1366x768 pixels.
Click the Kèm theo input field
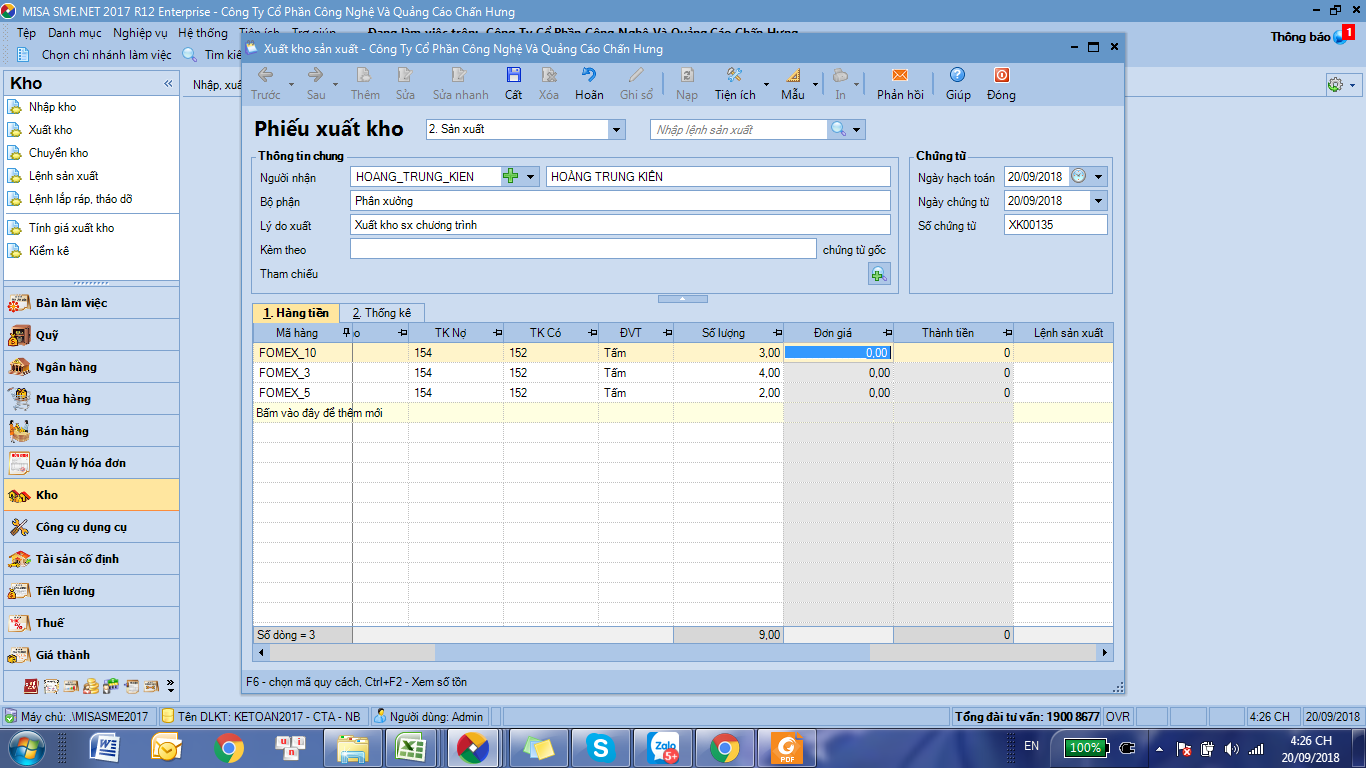click(583, 249)
